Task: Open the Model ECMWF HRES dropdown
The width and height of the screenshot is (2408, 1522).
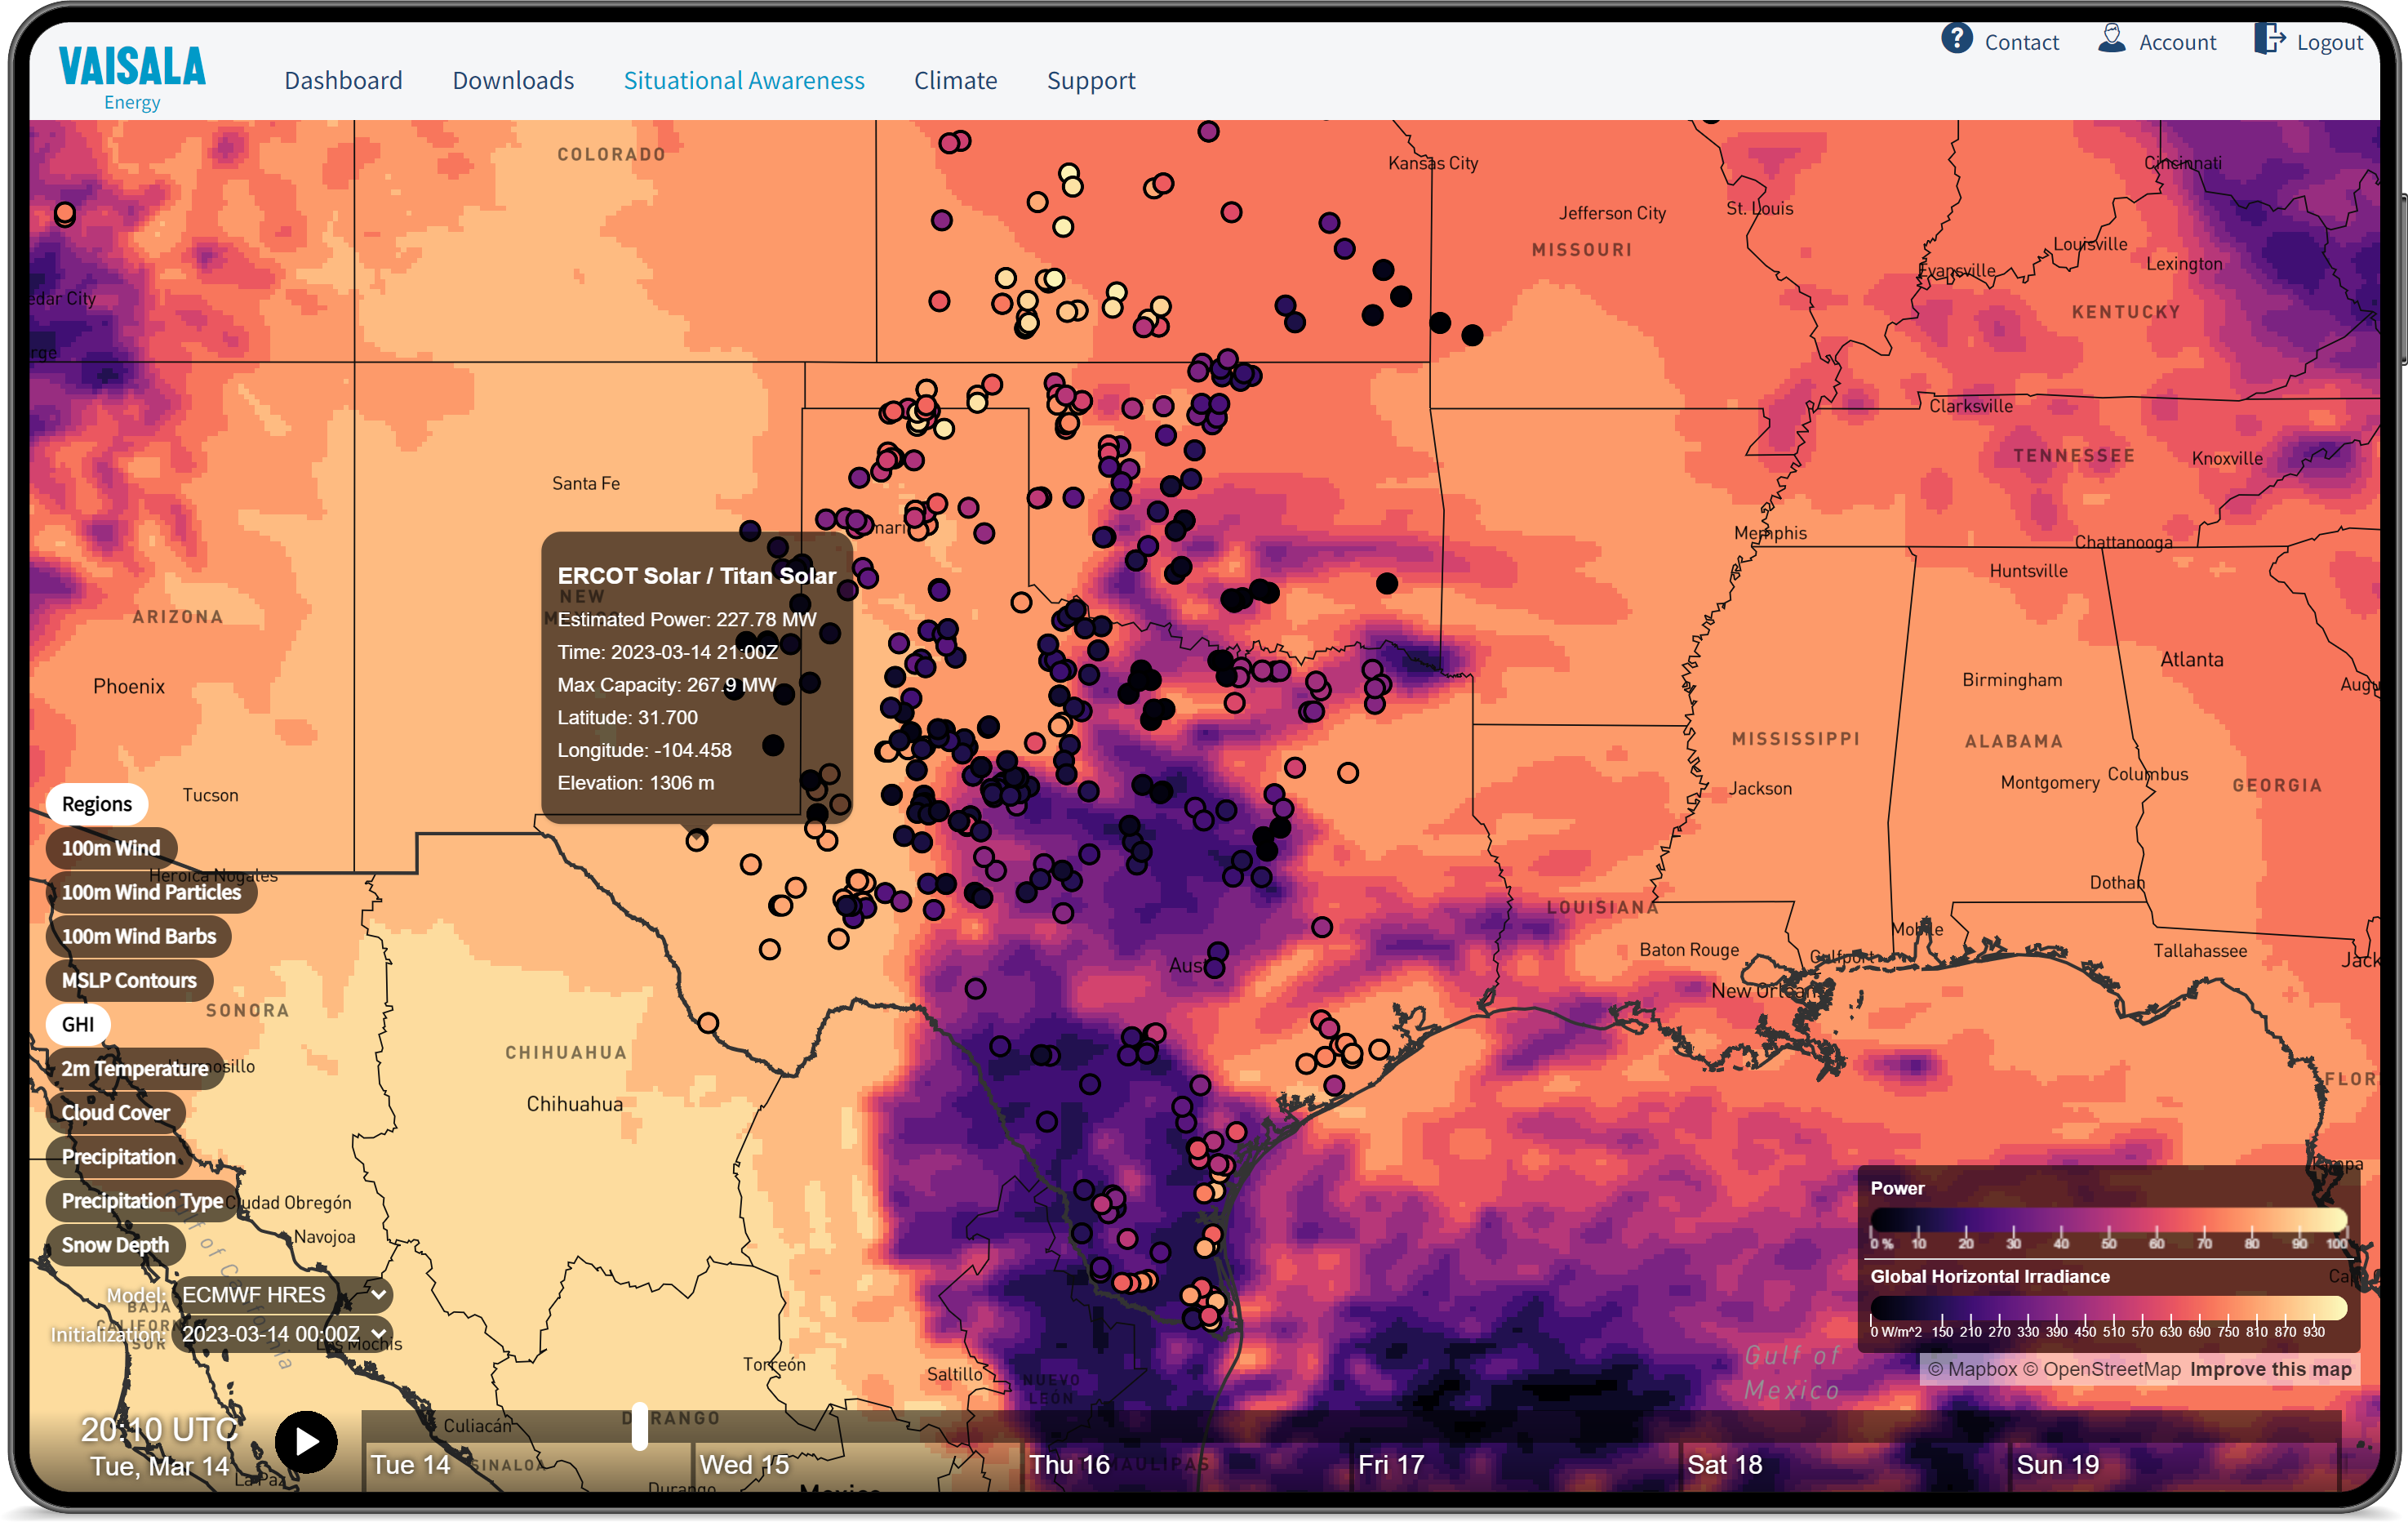Action: (282, 1294)
